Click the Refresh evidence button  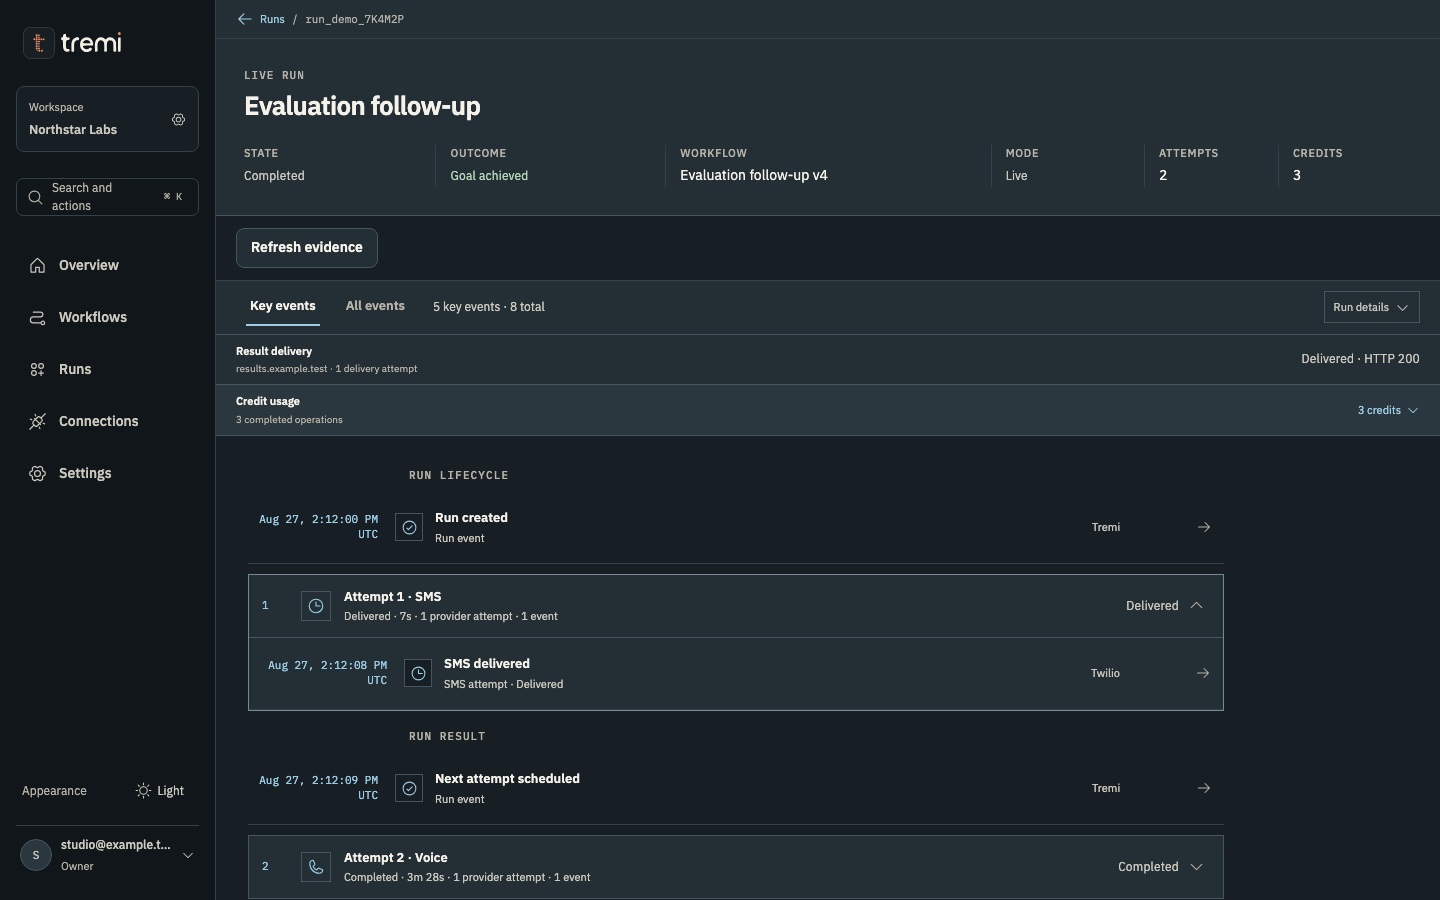(307, 248)
